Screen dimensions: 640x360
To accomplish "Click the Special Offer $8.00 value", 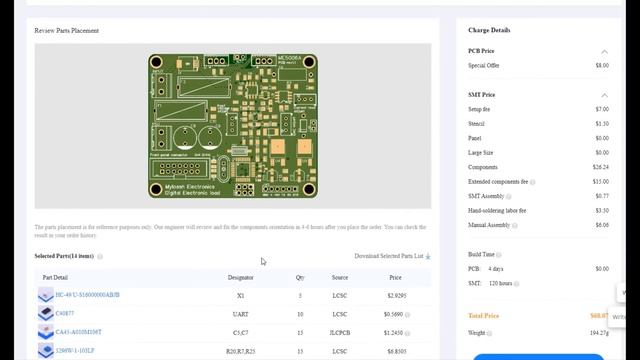I will (x=602, y=66).
